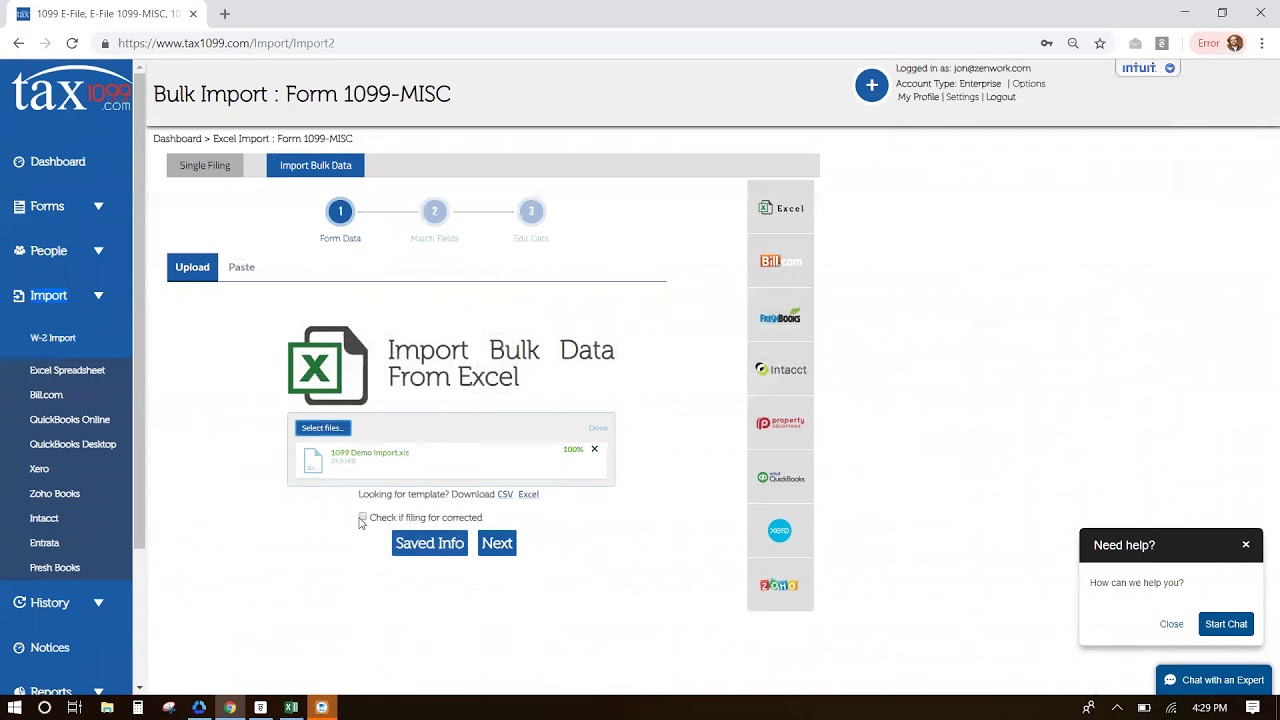Open QuickBooks Online import in sidebar
1280x720 pixels.
tap(70, 420)
